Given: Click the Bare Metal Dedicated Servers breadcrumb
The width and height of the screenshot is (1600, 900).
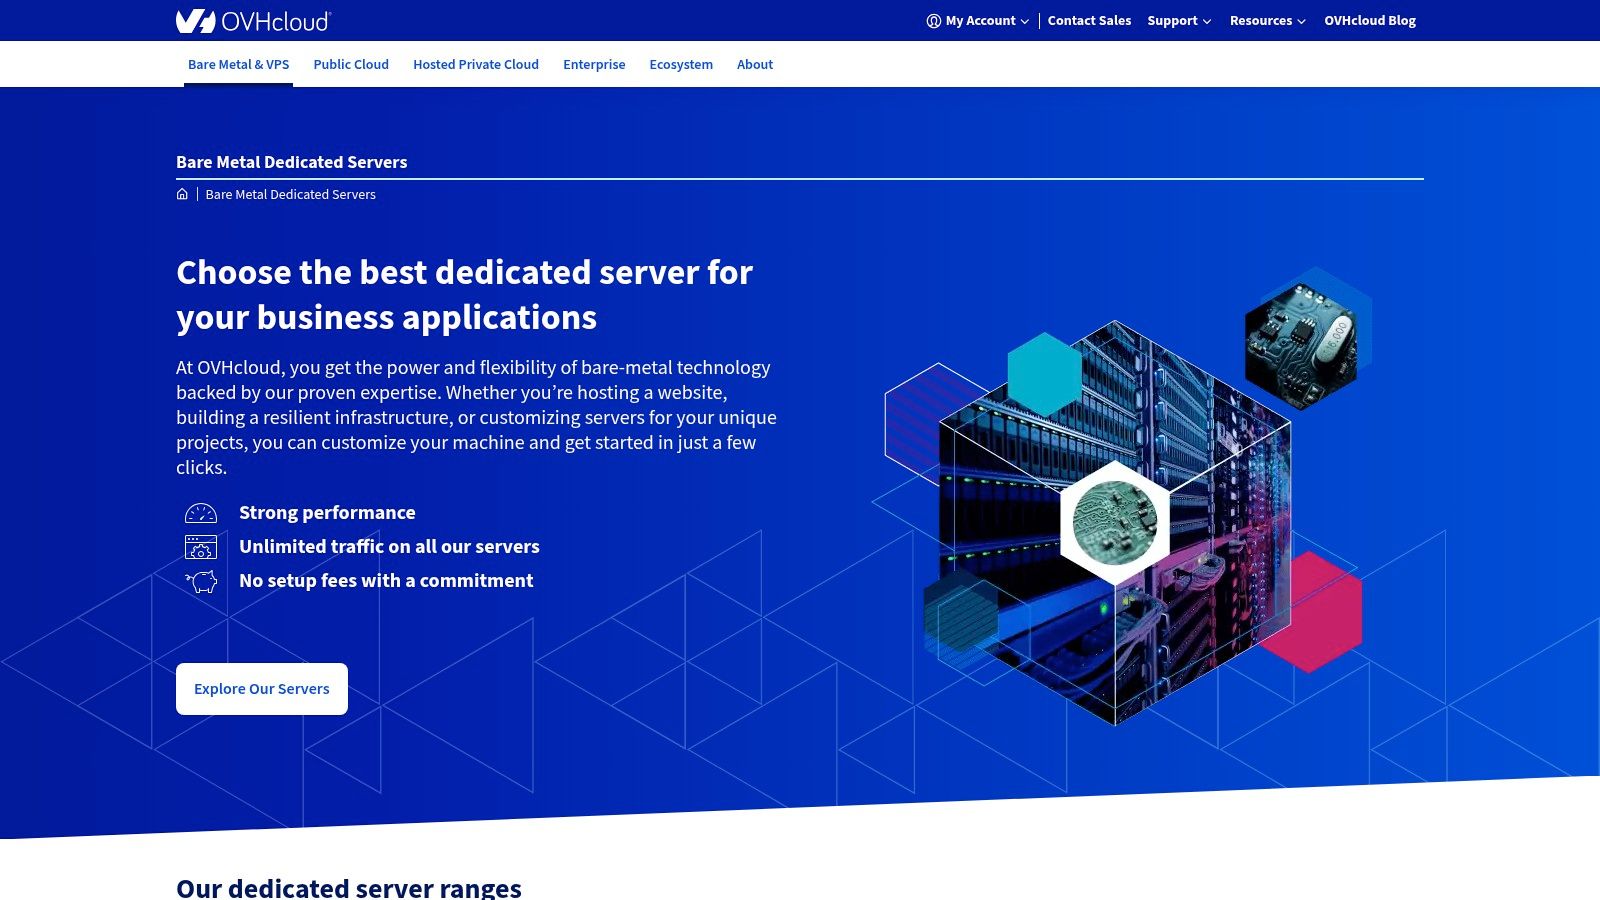Looking at the screenshot, I should pos(290,195).
